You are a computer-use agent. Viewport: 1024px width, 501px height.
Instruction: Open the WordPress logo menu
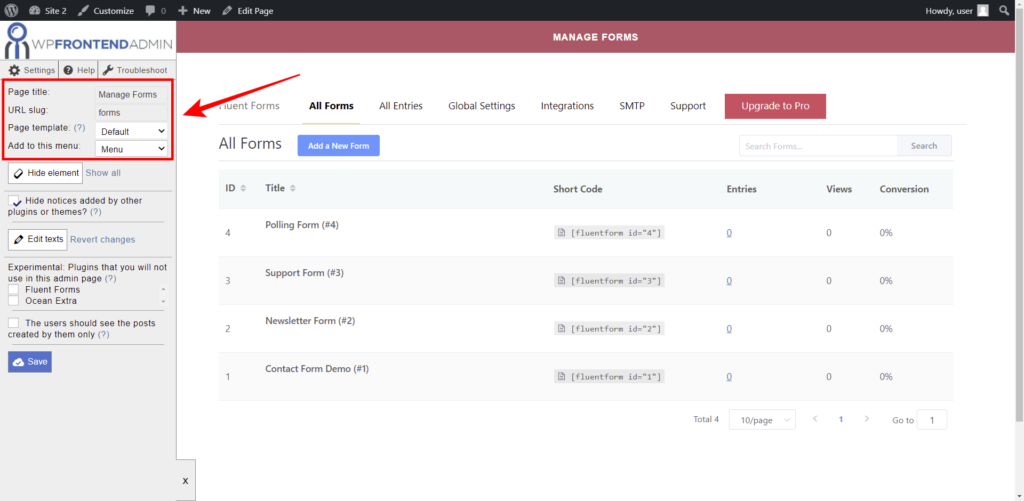(x=11, y=10)
